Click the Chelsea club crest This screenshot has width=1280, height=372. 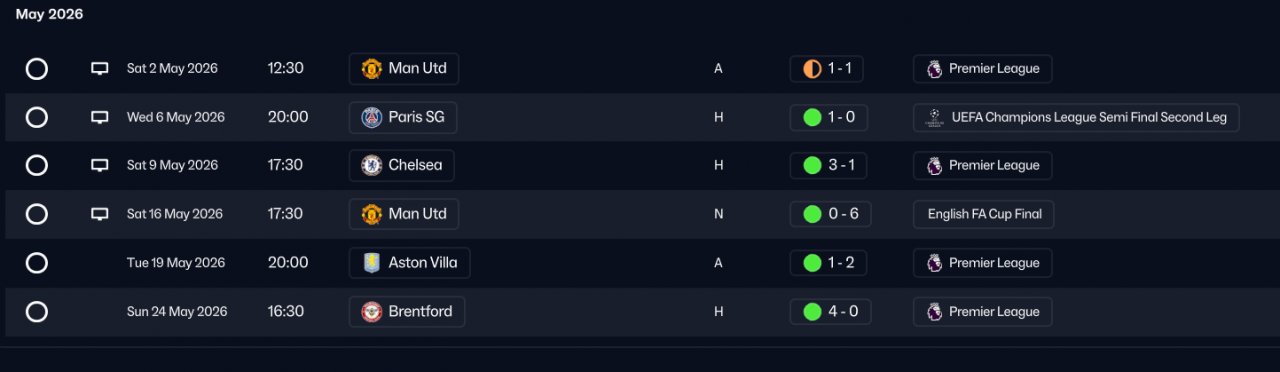(x=372, y=166)
